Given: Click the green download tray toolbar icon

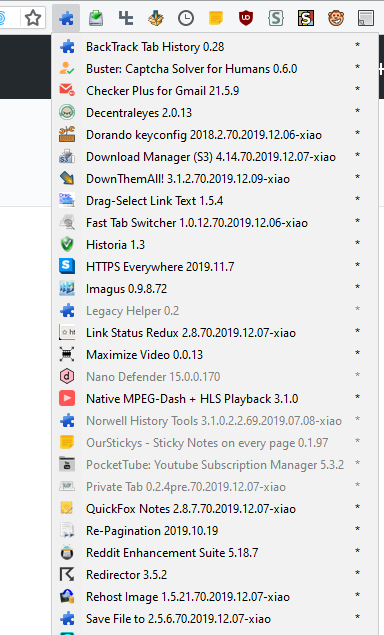Looking at the screenshot, I should (96, 18).
